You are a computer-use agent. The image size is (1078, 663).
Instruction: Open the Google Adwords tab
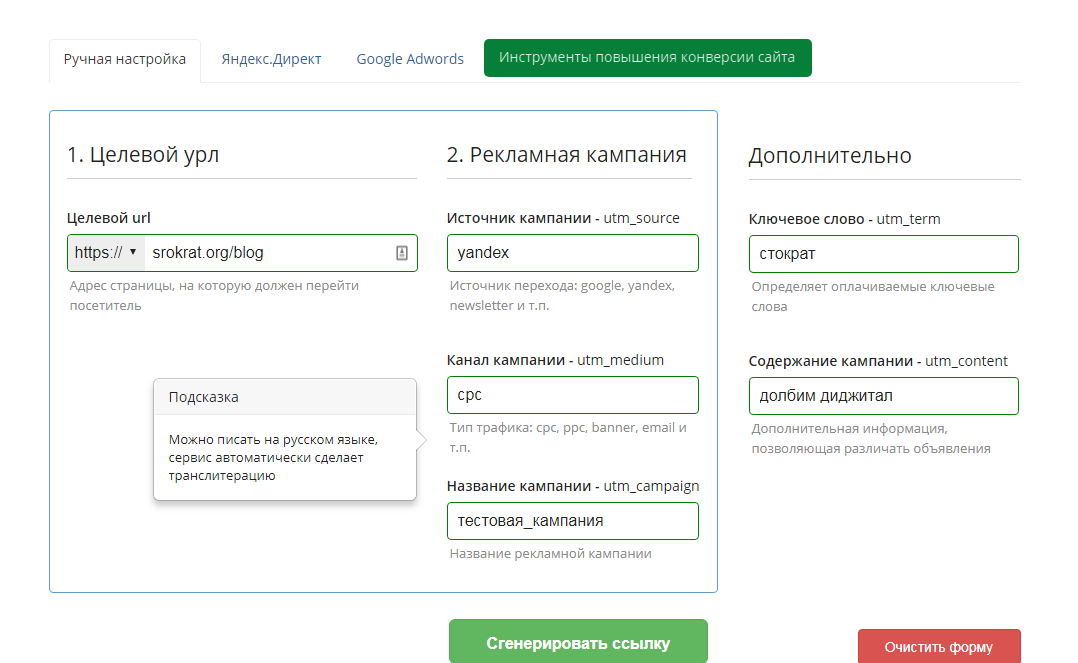point(410,59)
